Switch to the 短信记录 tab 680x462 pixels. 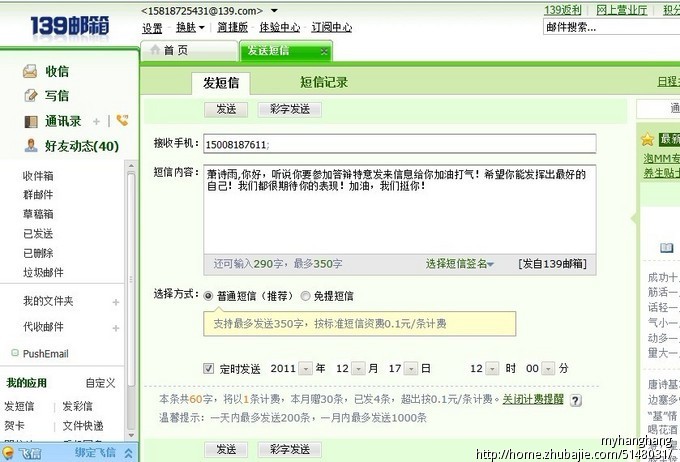(324, 82)
